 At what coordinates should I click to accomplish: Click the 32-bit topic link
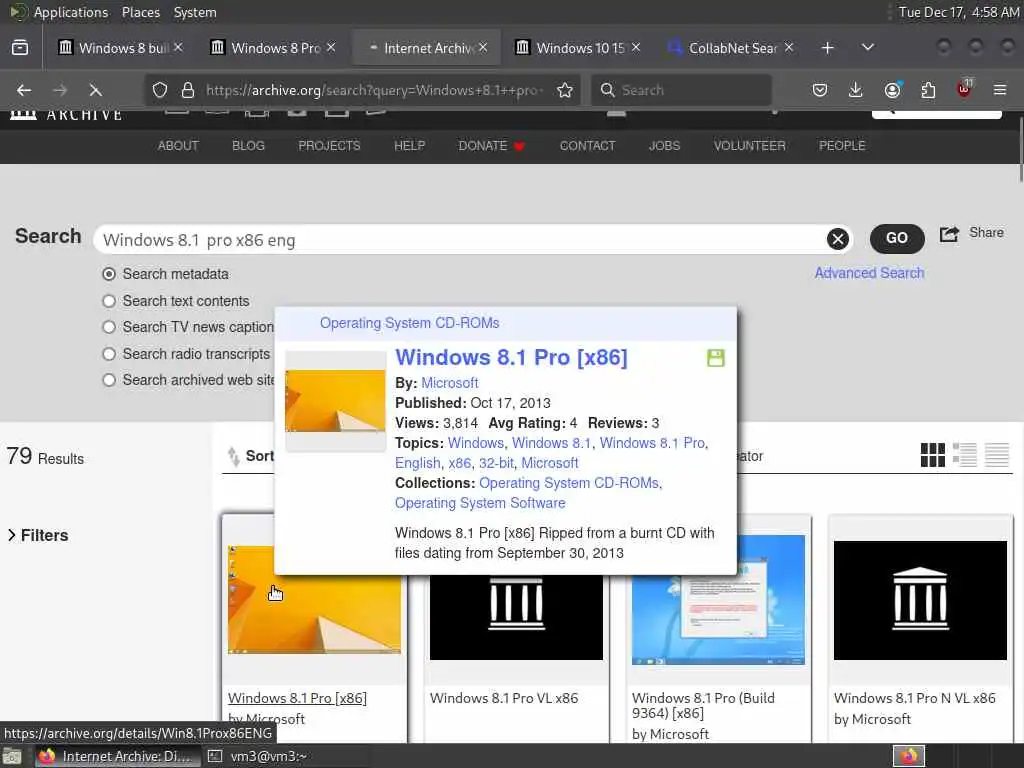pyautogui.click(x=496, y=463)
